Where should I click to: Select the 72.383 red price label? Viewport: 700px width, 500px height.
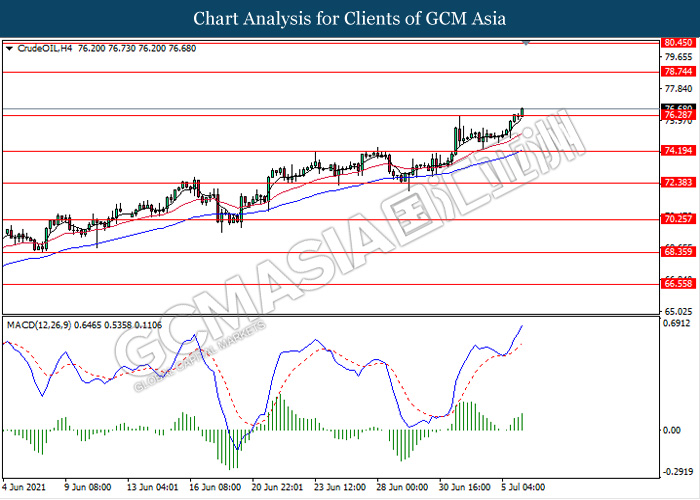(678, 182)
